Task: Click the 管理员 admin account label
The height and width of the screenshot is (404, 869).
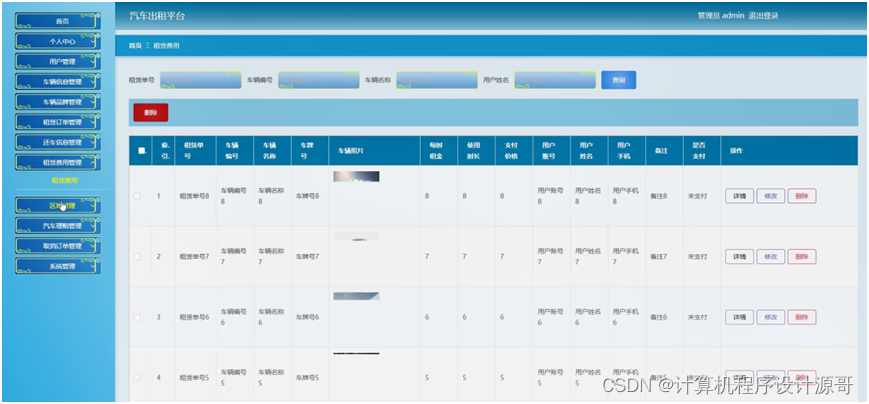Action: [x=720, y=16]
